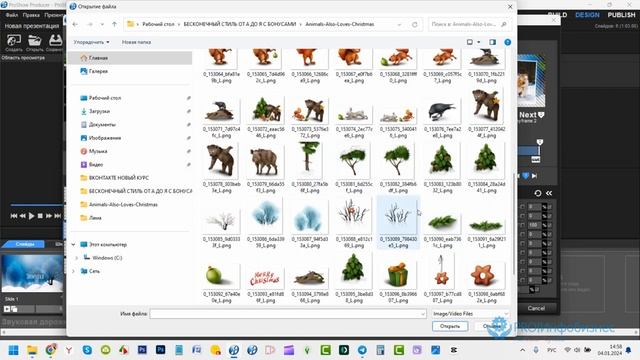
Task: Click the forward navigation arrow
Action: click(89, 24)
